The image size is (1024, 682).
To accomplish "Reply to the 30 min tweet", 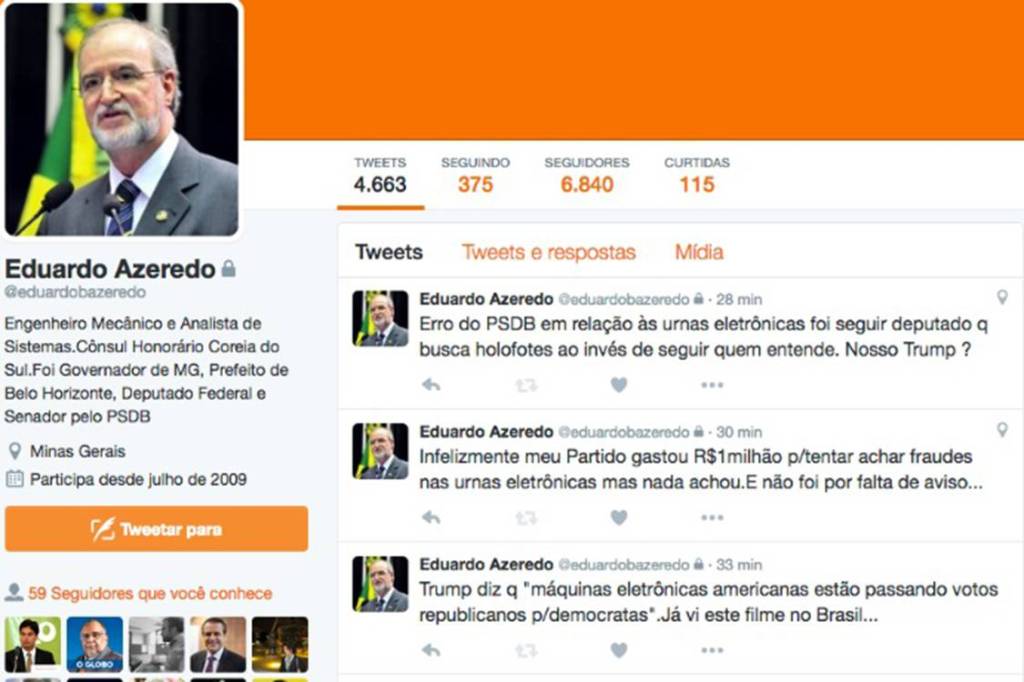I will (x=431, y=517).
